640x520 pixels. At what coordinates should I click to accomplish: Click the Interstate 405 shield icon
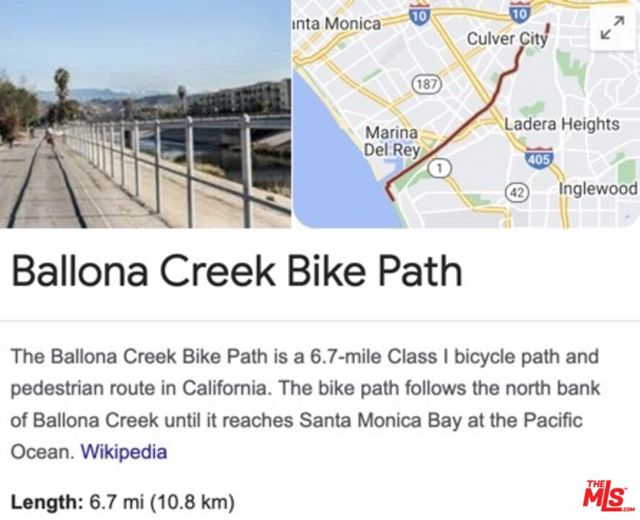coord(539,158)
